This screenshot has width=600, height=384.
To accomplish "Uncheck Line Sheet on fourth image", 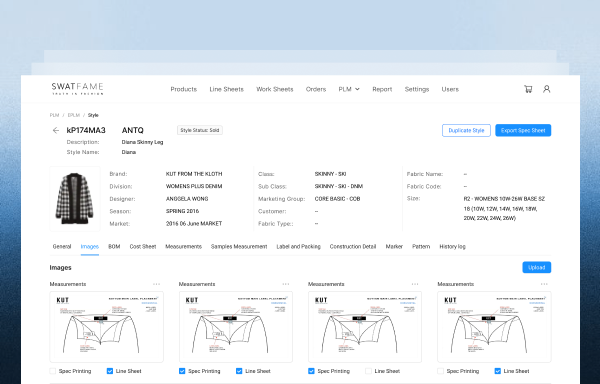I will pyautogui.click(x=498, y=371).
